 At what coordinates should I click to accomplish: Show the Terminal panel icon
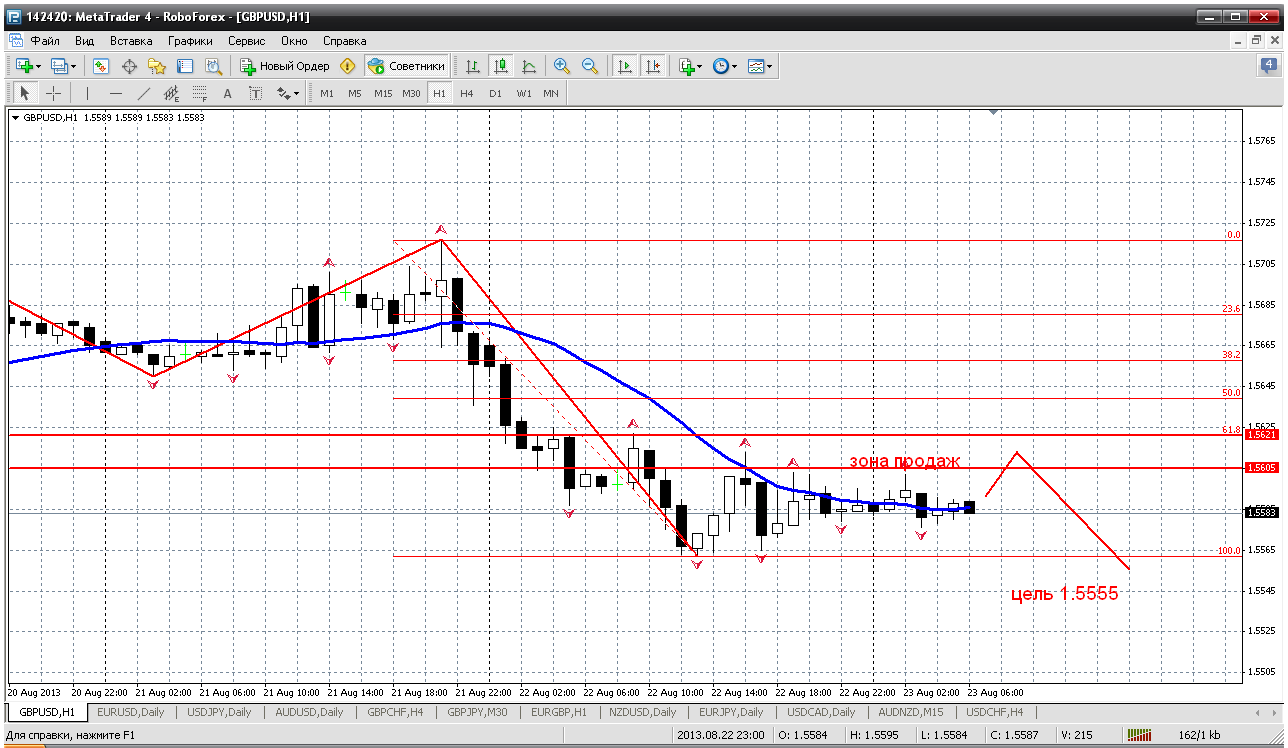point(185,66)
